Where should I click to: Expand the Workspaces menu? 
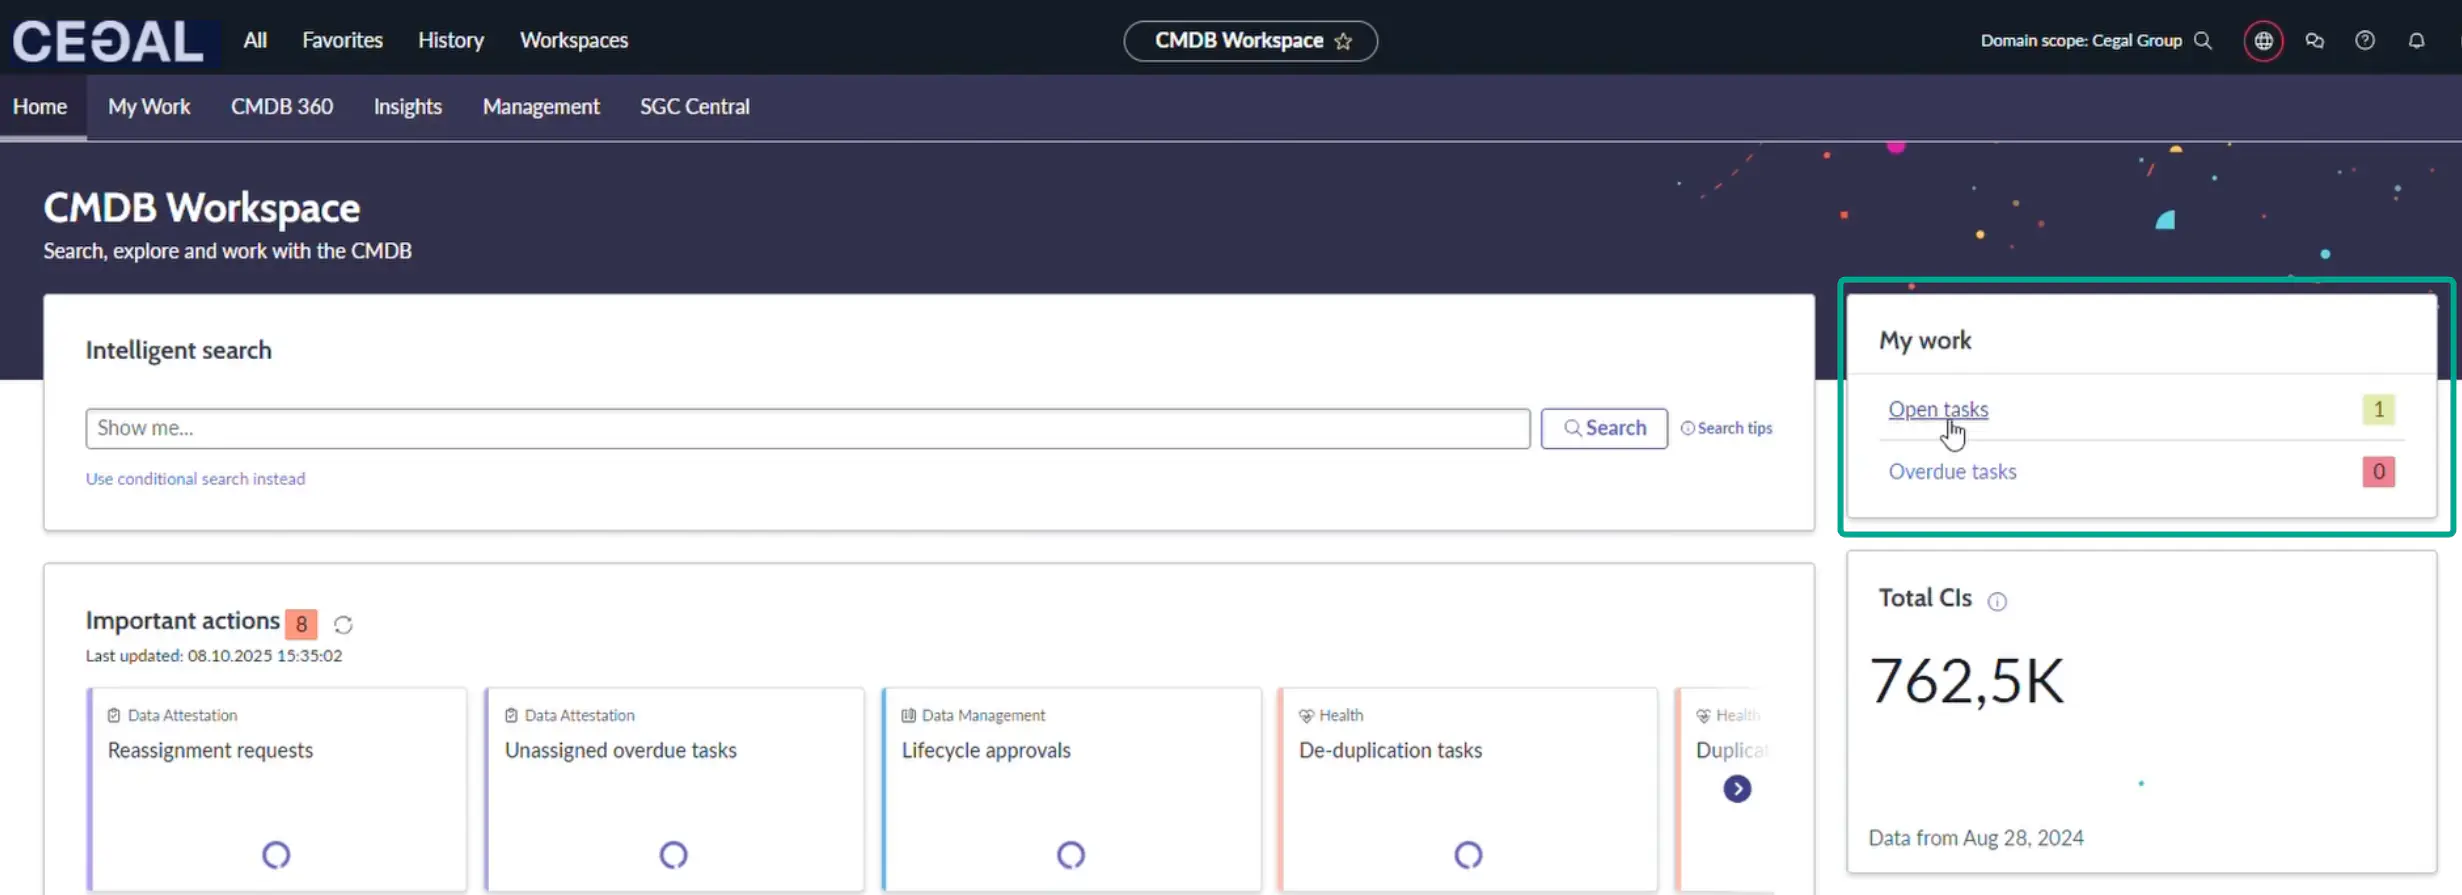click(573, 40)
